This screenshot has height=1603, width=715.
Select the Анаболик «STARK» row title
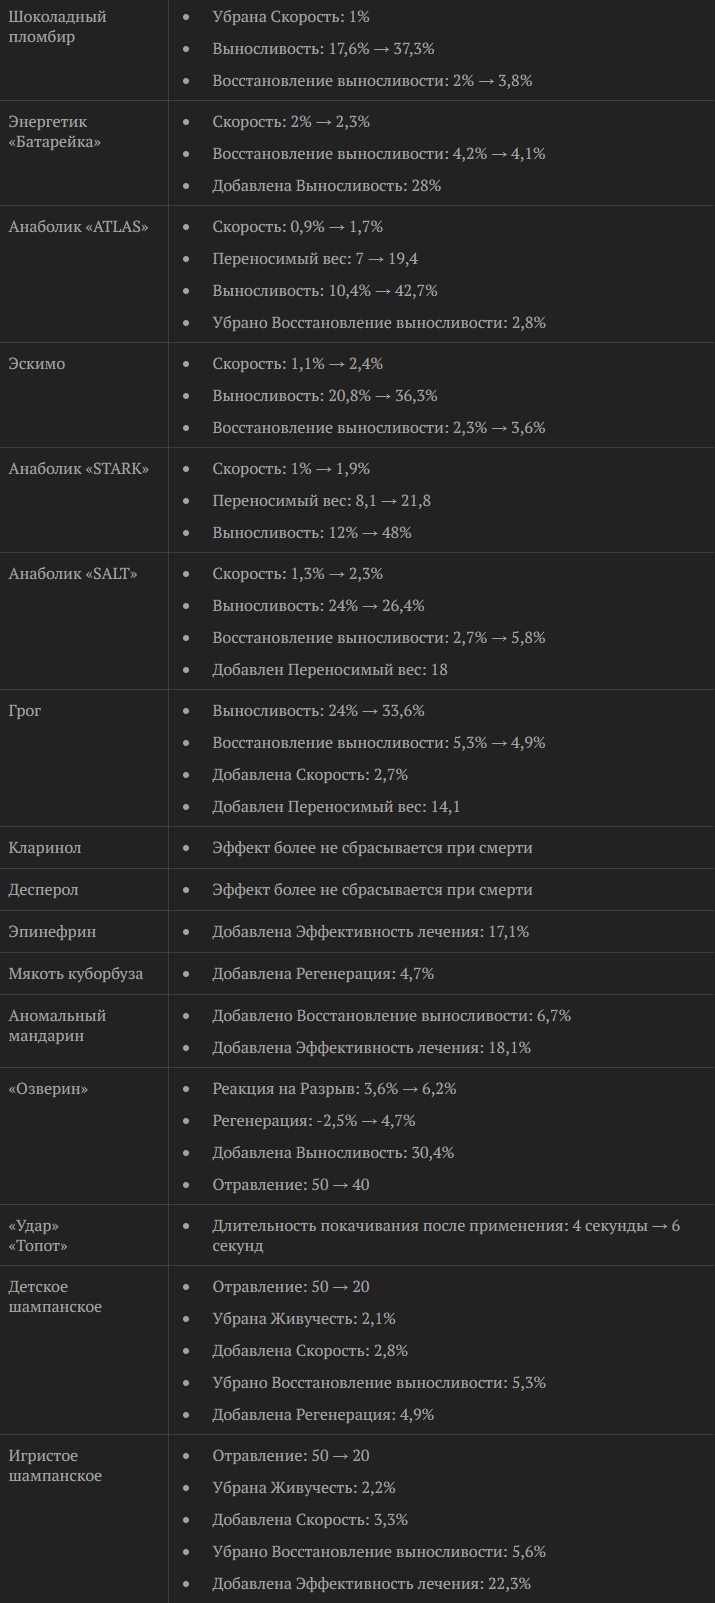pyautogui.click(x=79, y=469)
